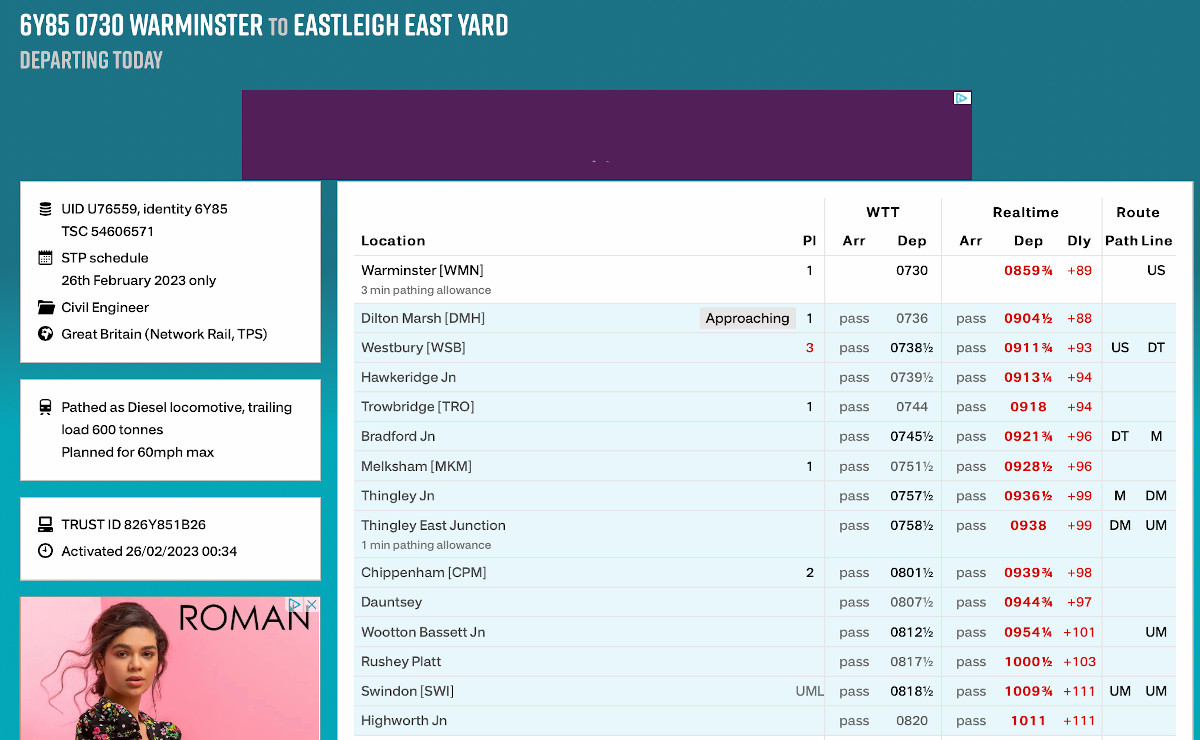Click the calendar icon next to STP schedule

point(45,258)
